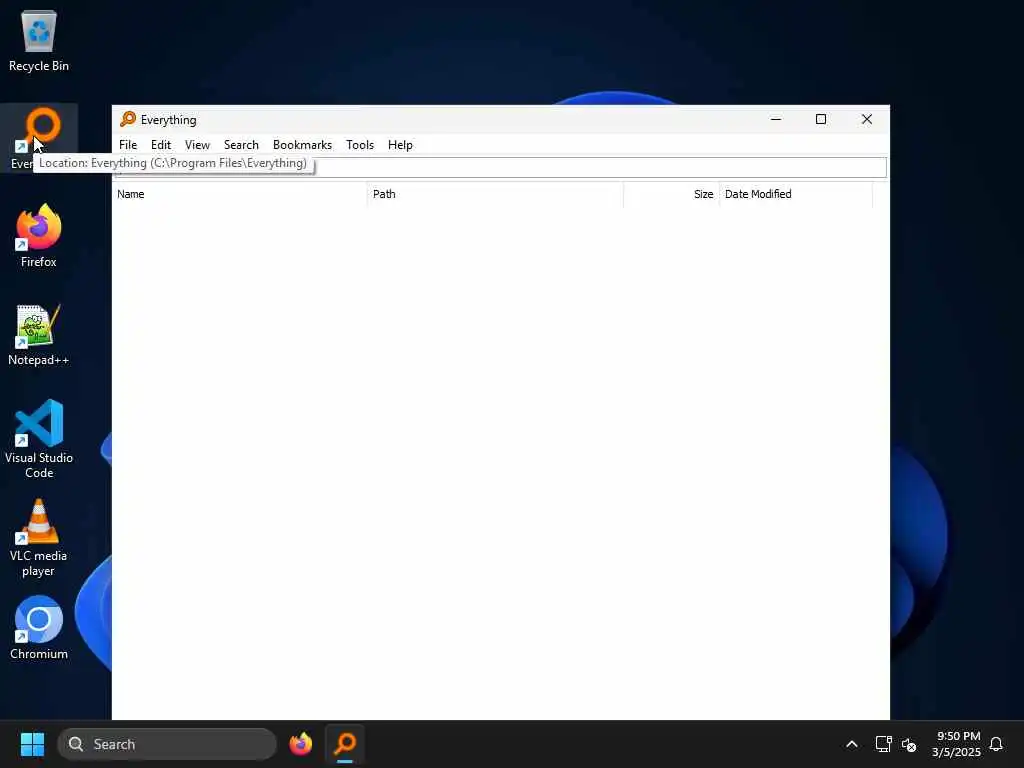
Task: Select the Firefox desktop shortcut
Action: point(39,236)
